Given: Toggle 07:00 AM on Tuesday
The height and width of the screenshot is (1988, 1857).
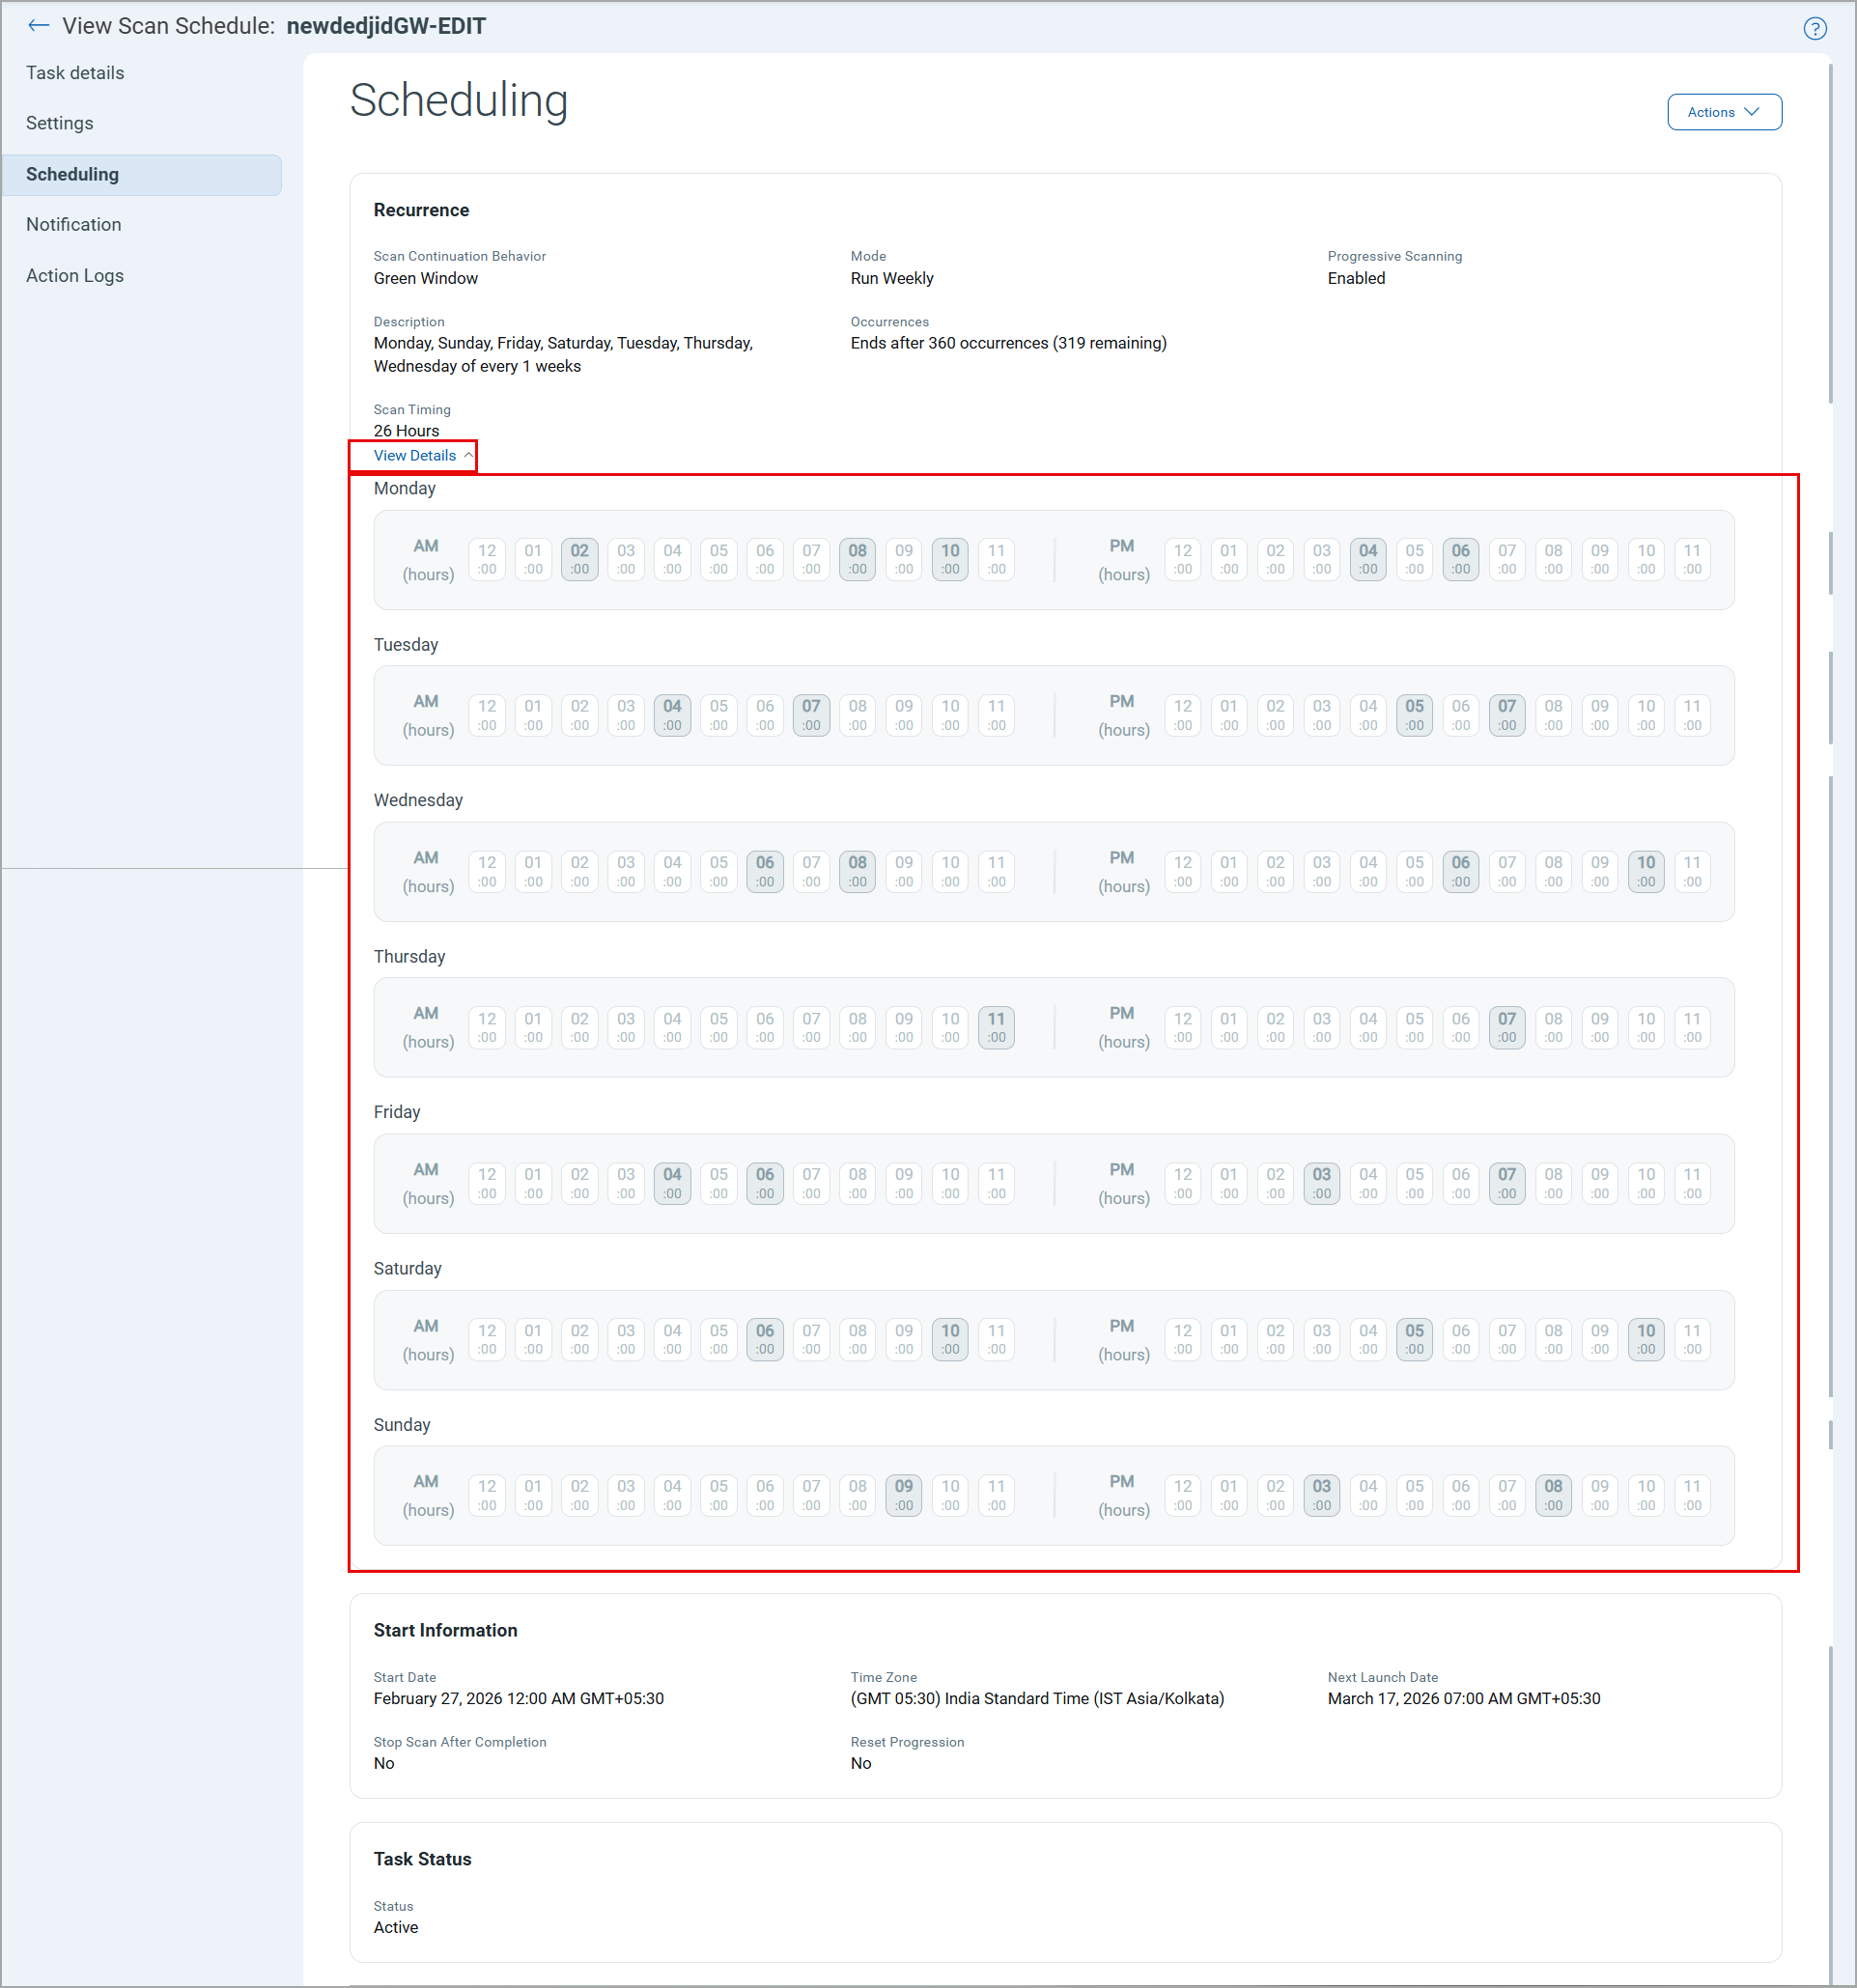Looking at the screenshot, I should pos(810,715).
